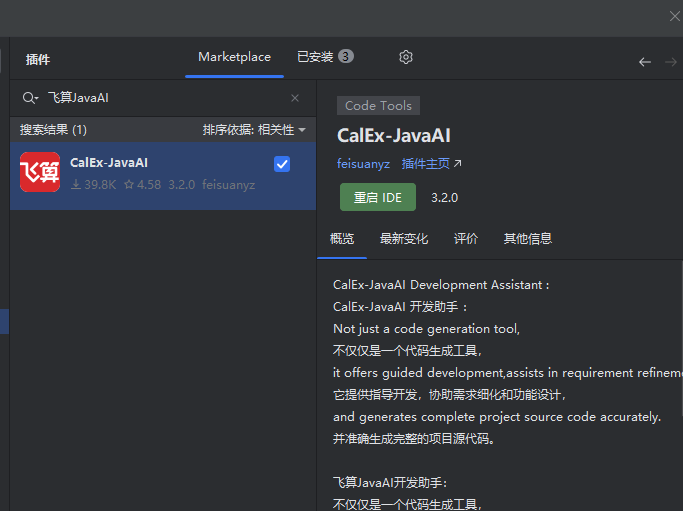Click the 重启 IDE button
Screen dimensions: 683x511
click(x=378, y=197)
